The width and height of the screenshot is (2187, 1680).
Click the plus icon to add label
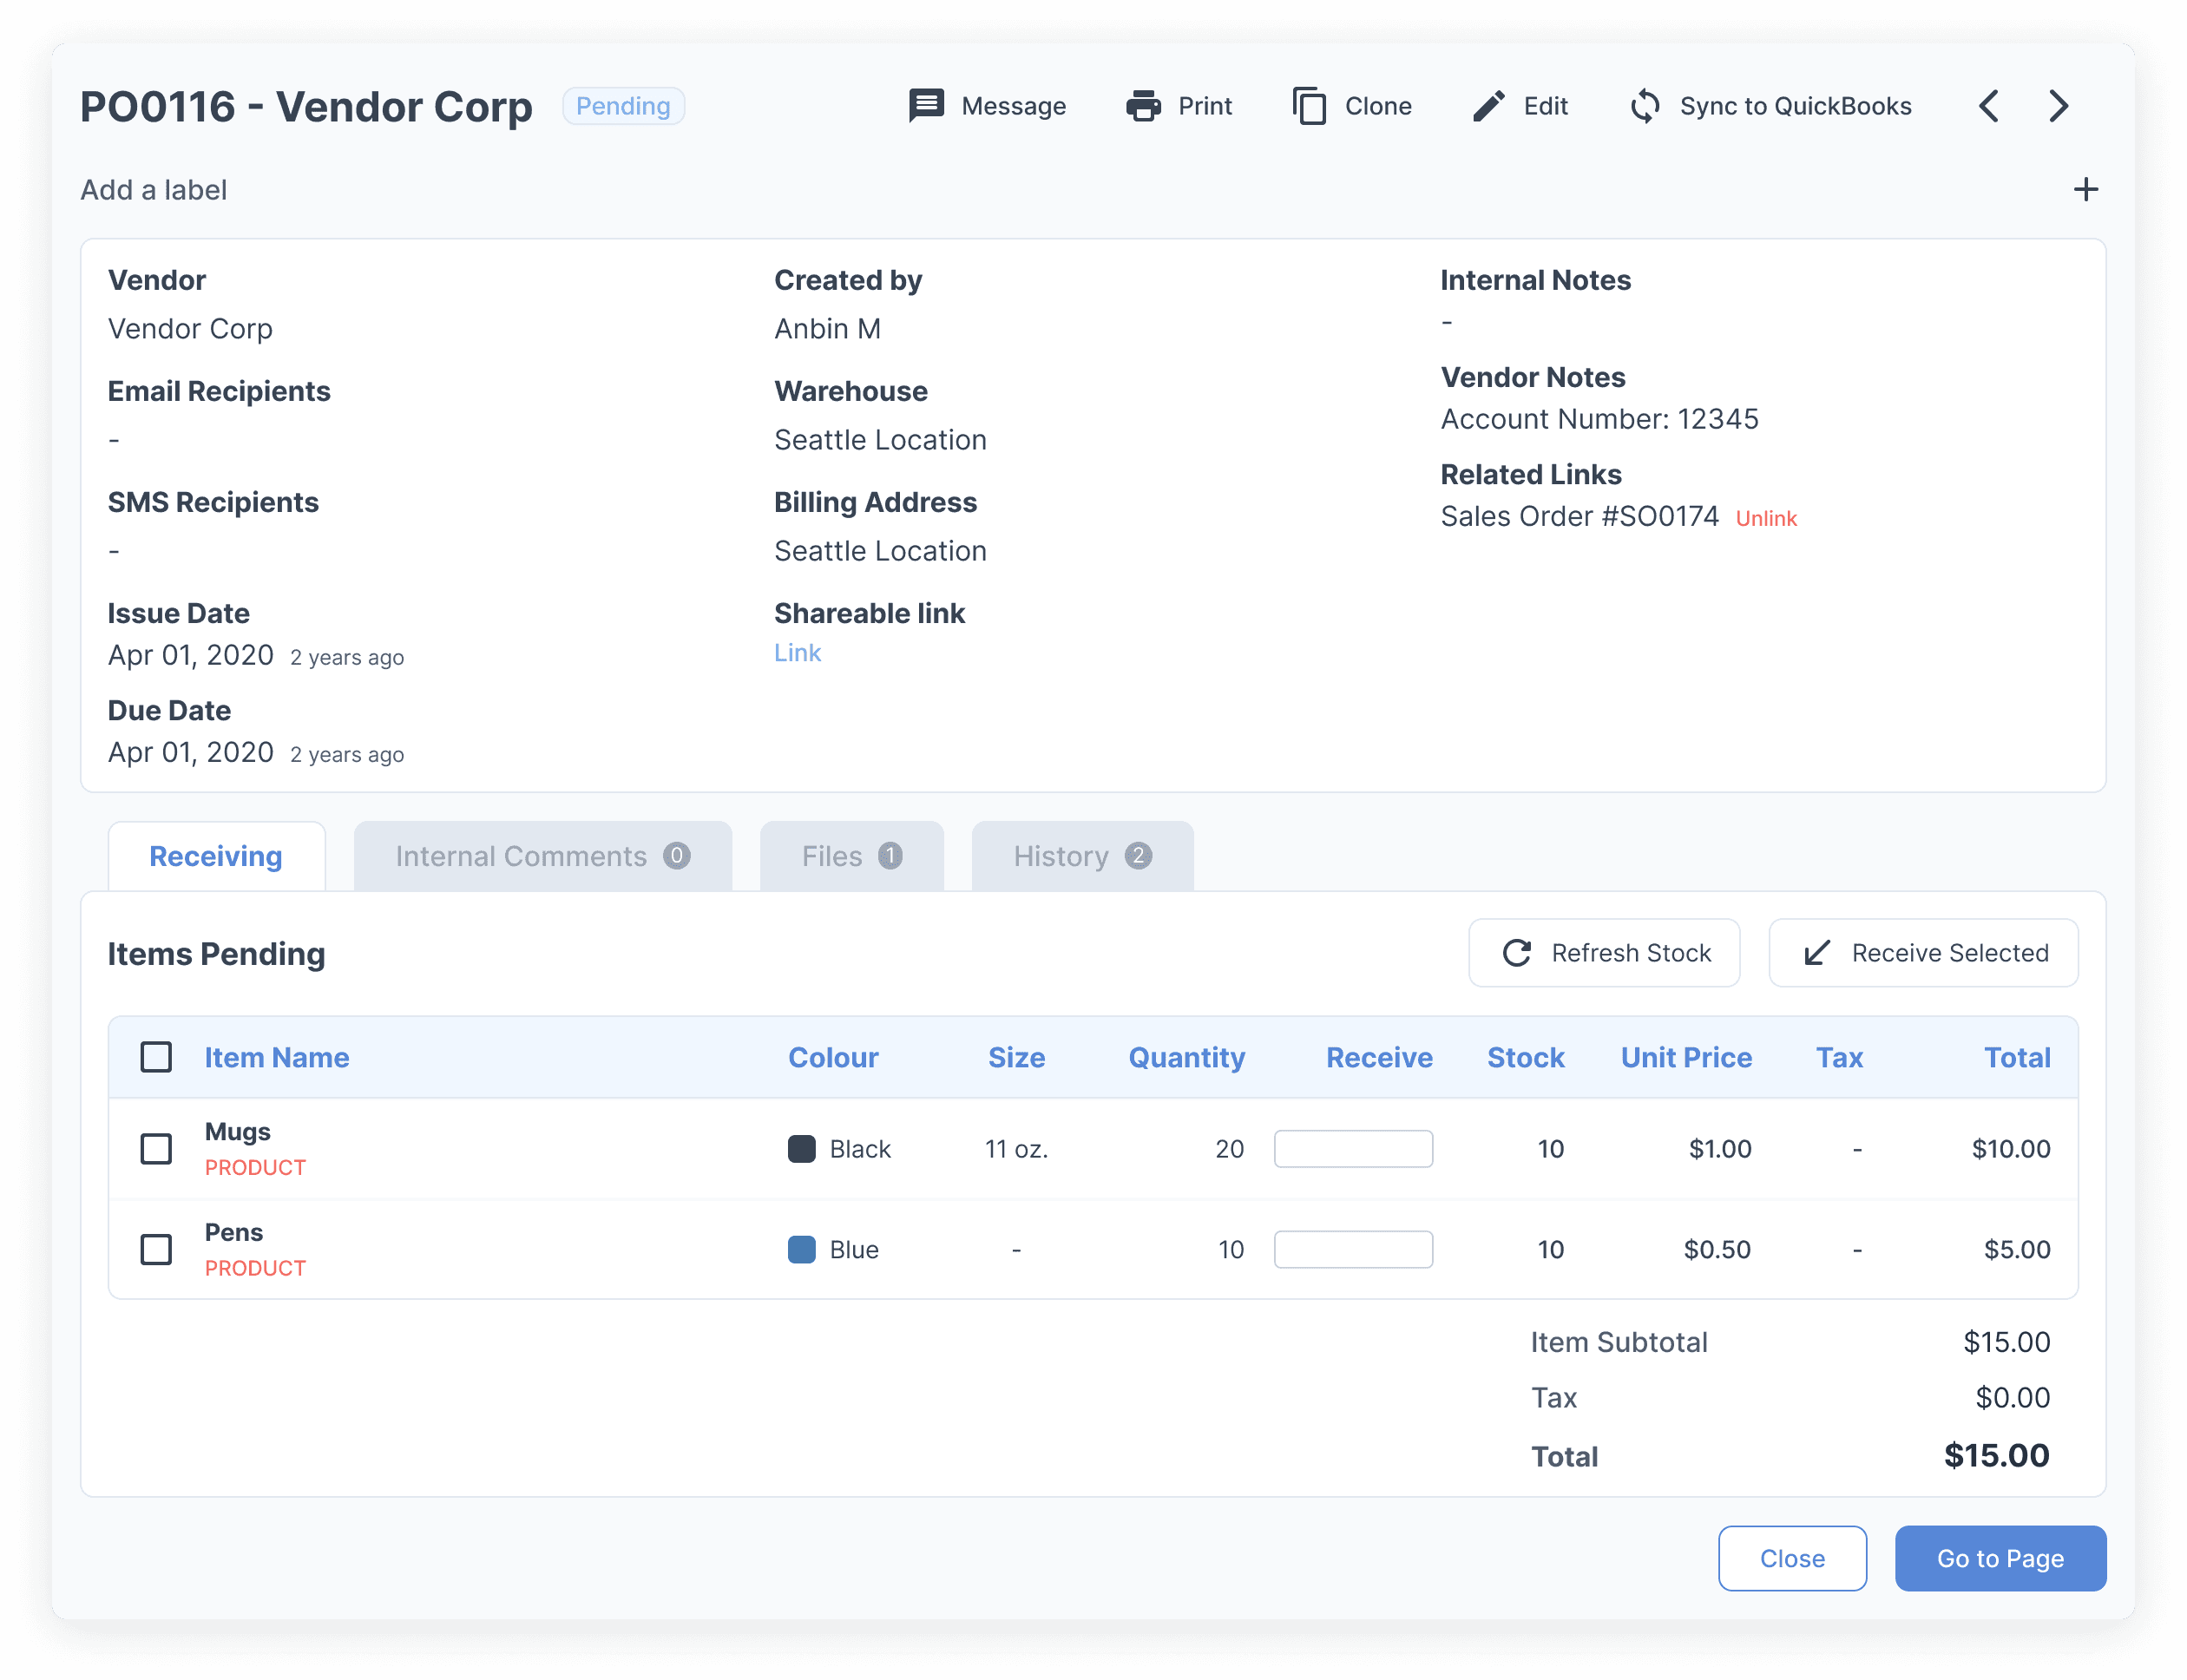coord(2085,189)
